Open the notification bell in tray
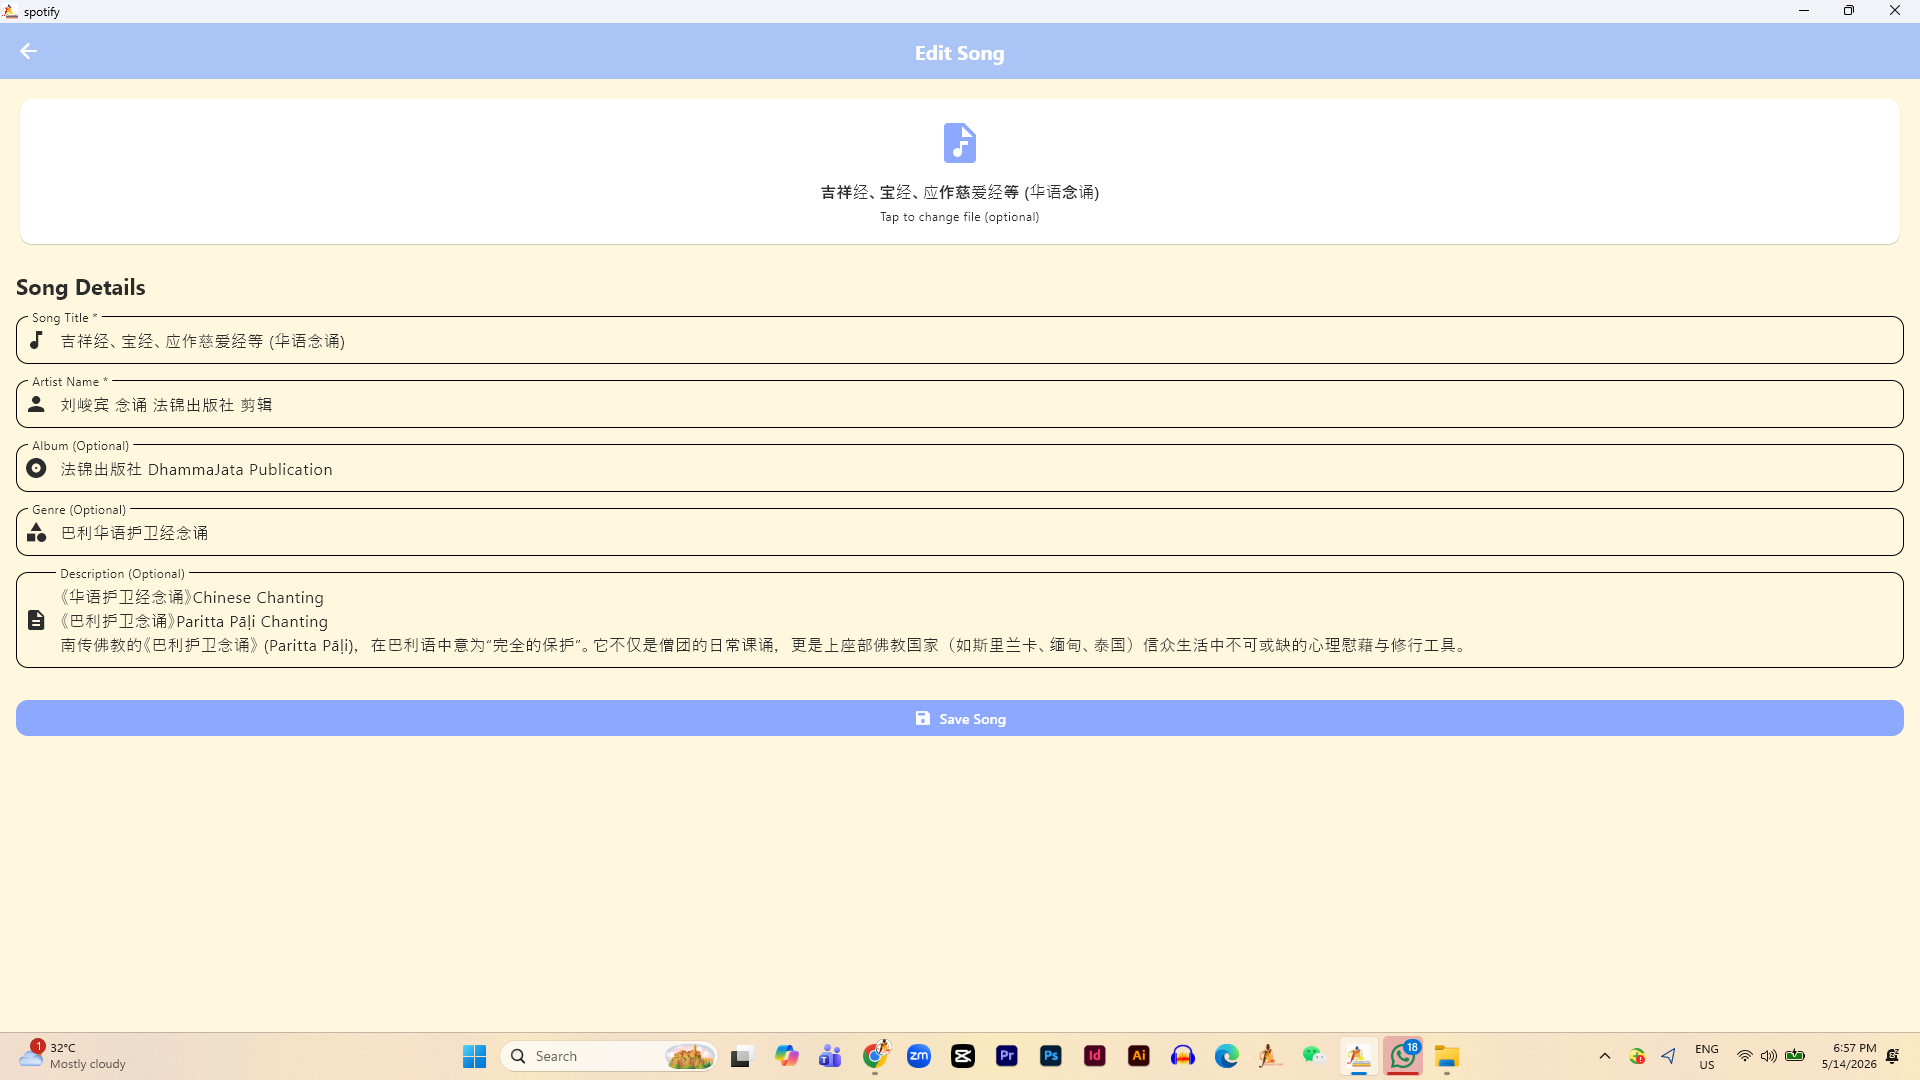 1893,1056
